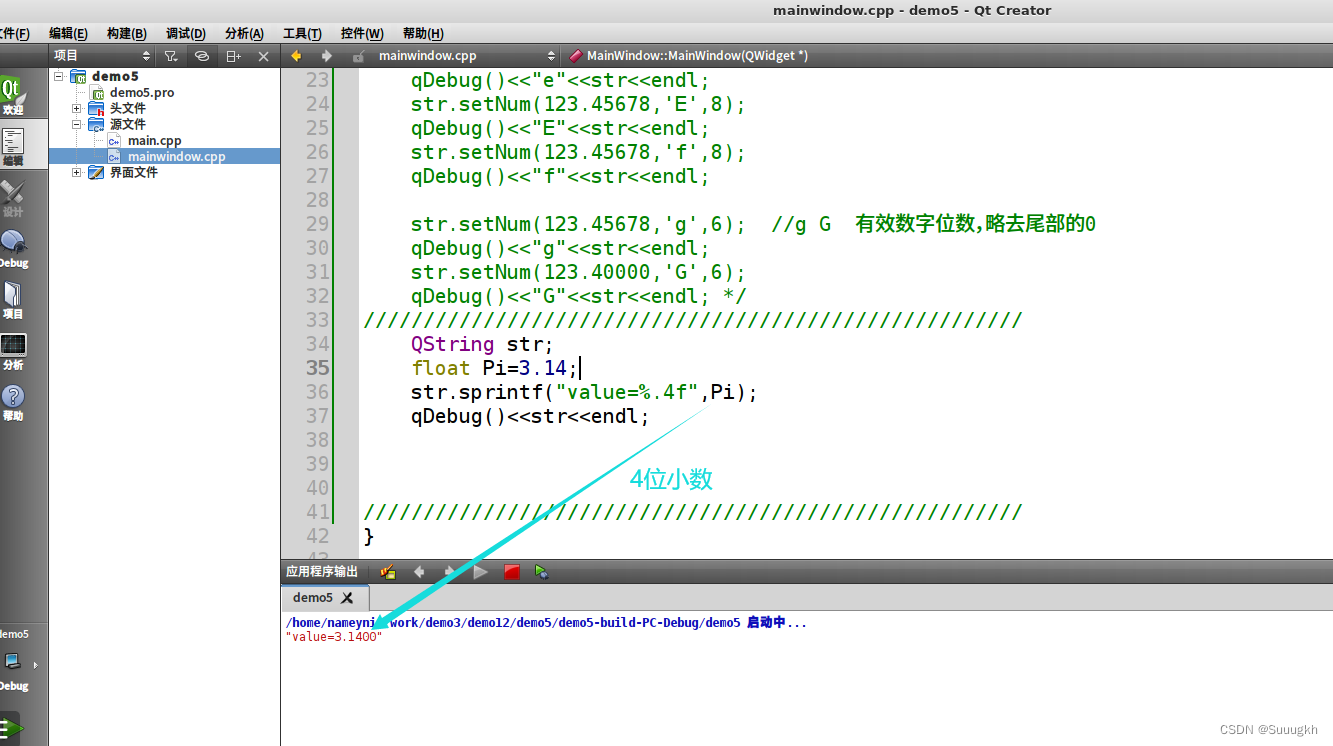Click the demo5 build path output line

(x=546, y=623)
